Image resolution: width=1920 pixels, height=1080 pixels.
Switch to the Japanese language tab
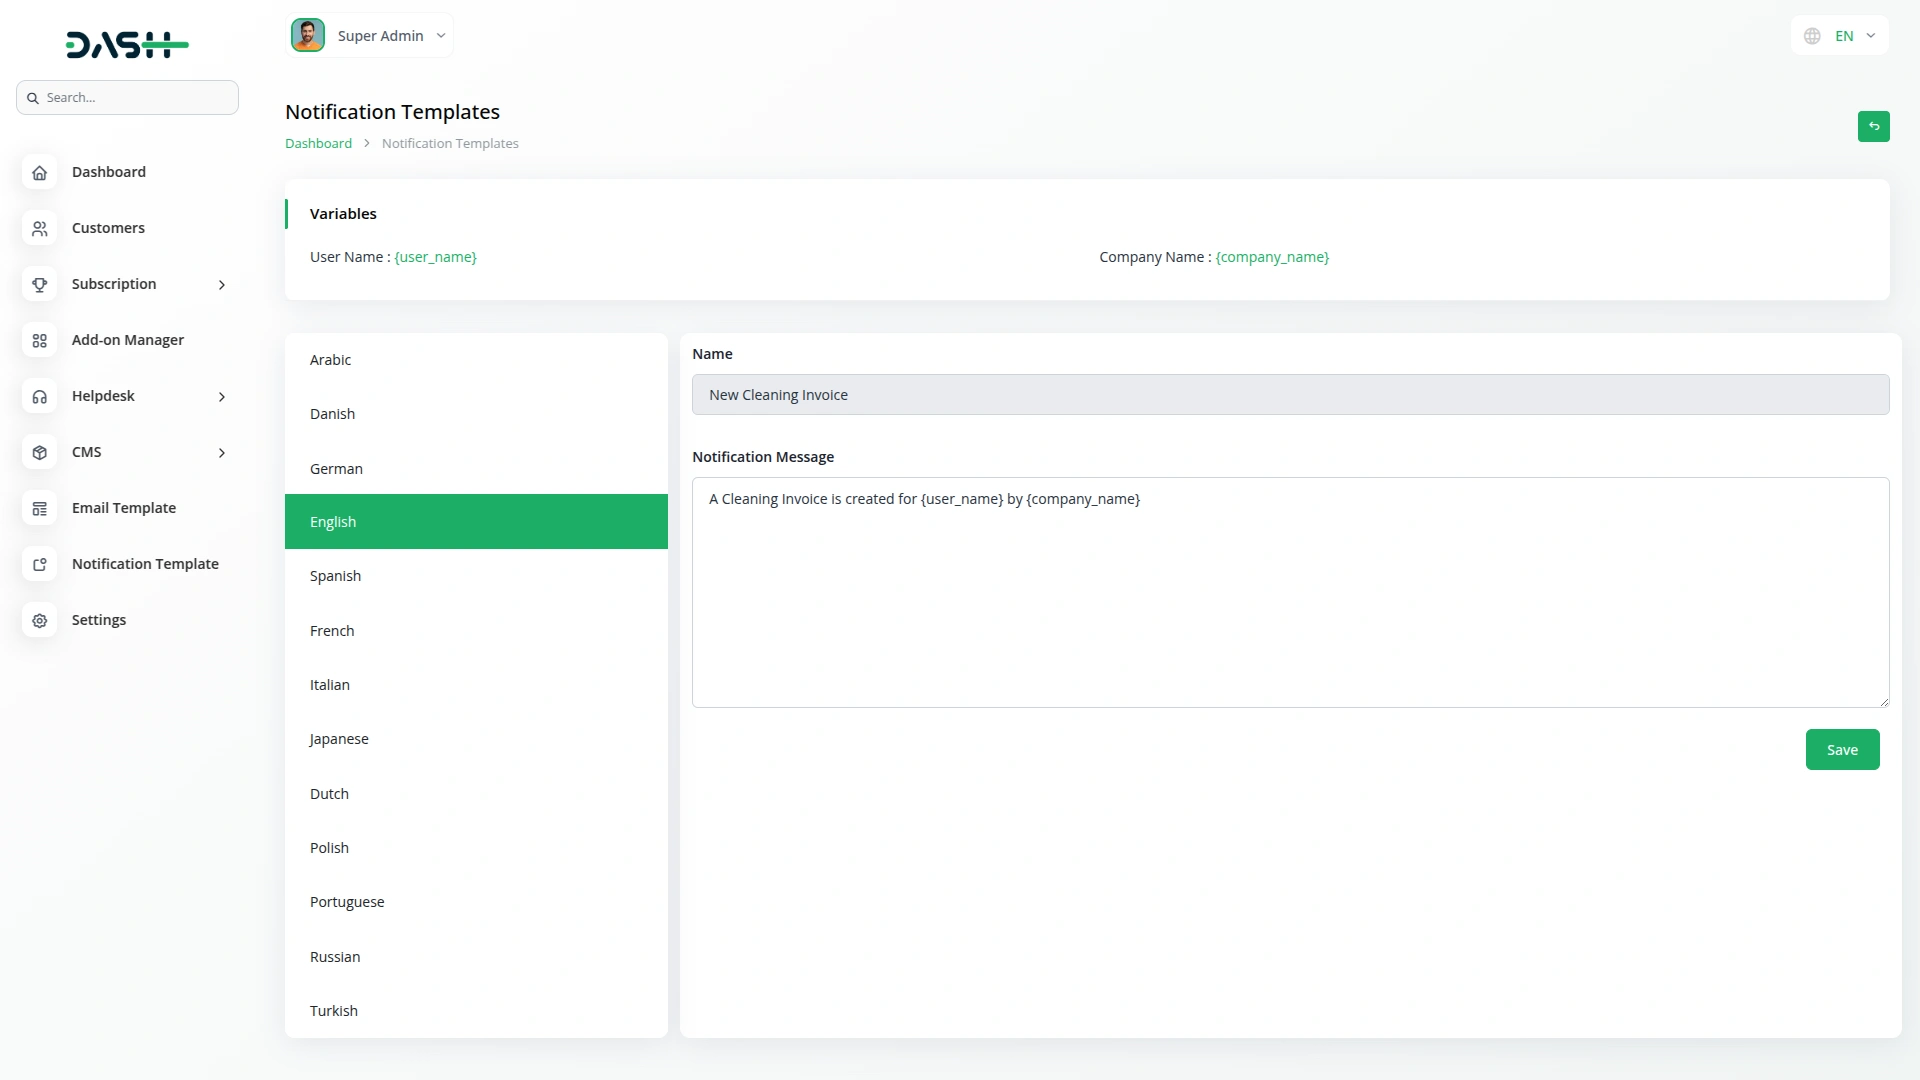pos(339,739)
